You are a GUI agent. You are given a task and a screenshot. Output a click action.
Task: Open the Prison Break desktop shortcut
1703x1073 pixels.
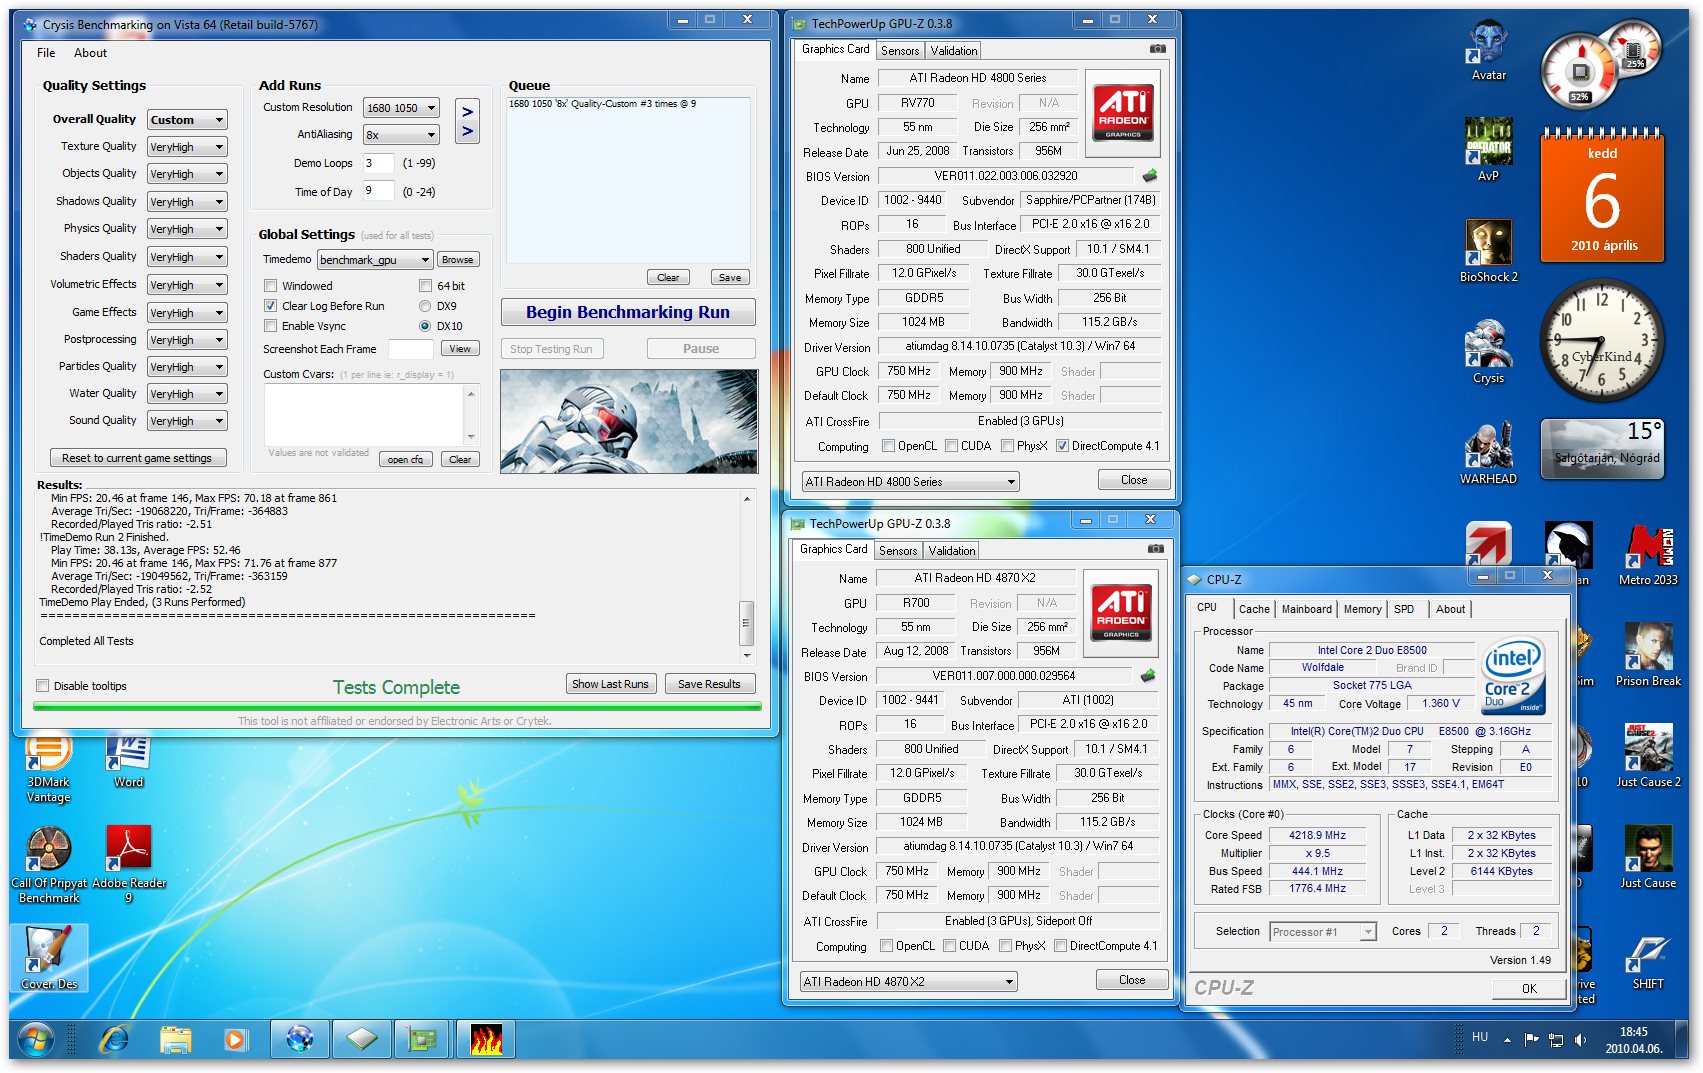[1648, 655]
